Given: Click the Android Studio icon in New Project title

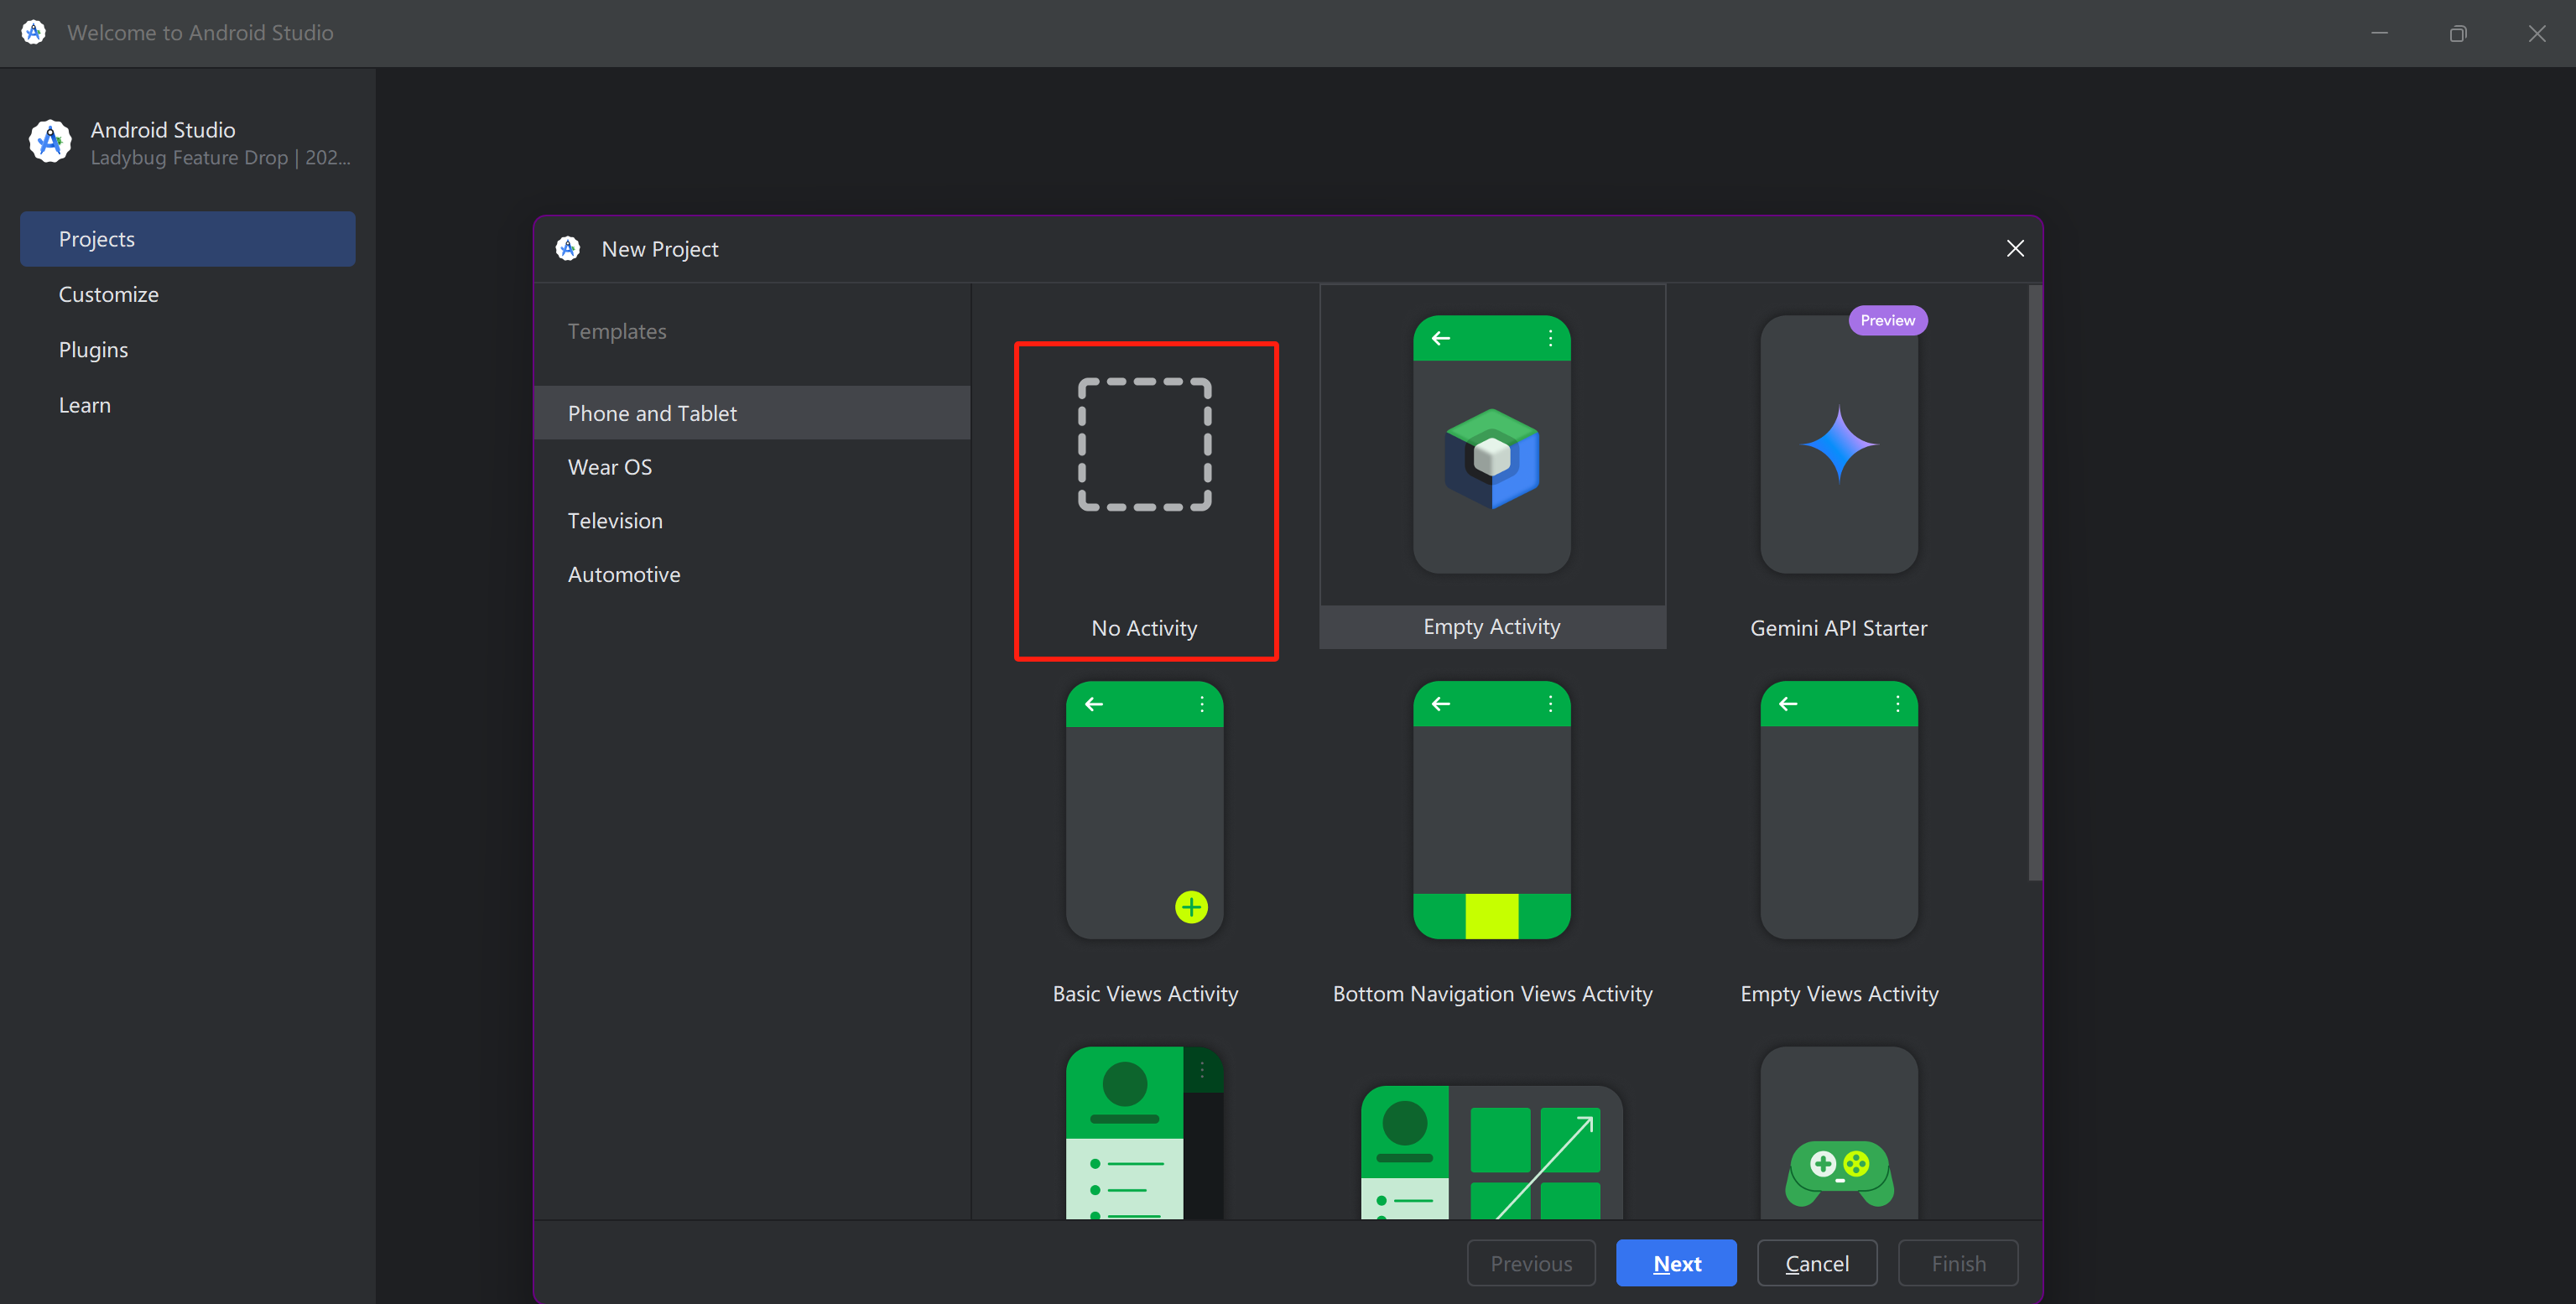Looking at the screenshot, I should click(x=568, y=249).
